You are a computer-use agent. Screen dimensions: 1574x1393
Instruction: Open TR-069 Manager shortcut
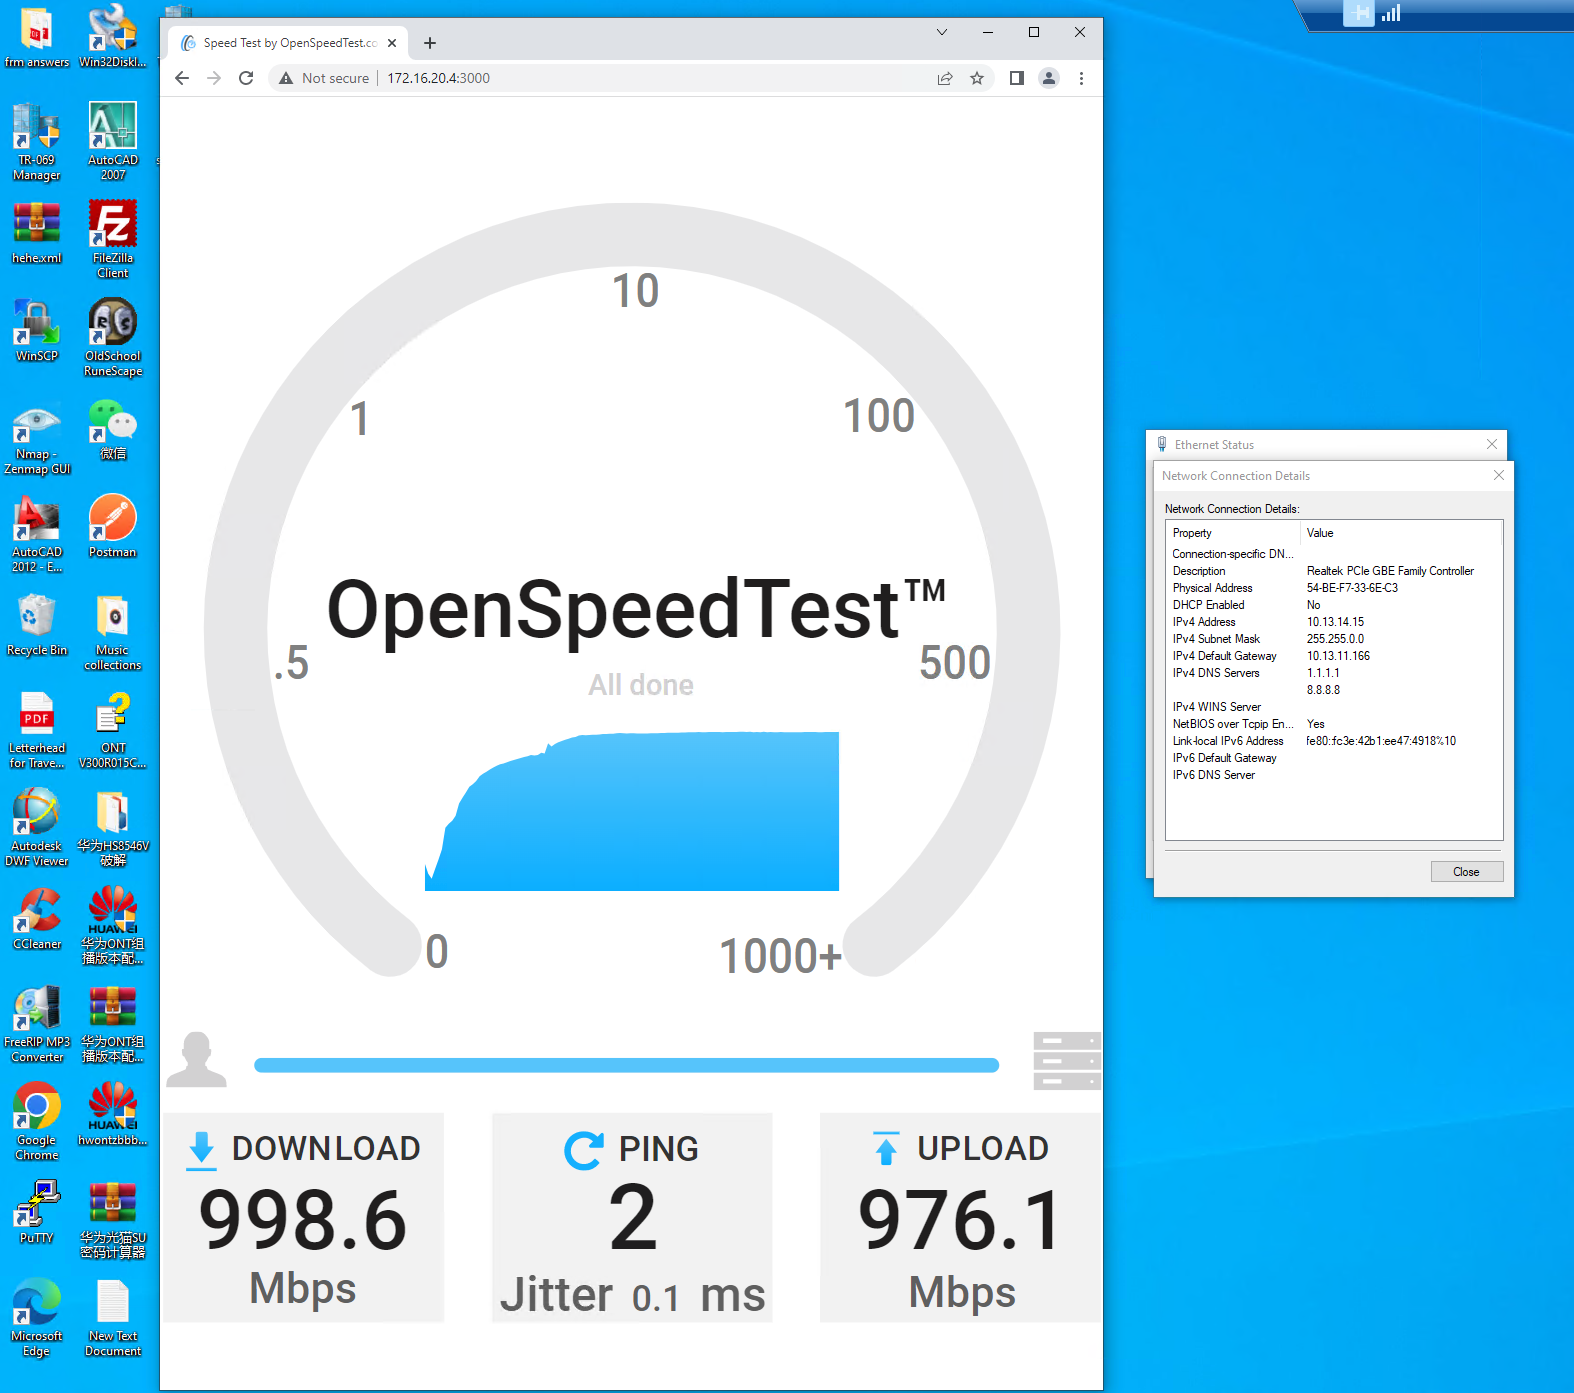(37, 142)
